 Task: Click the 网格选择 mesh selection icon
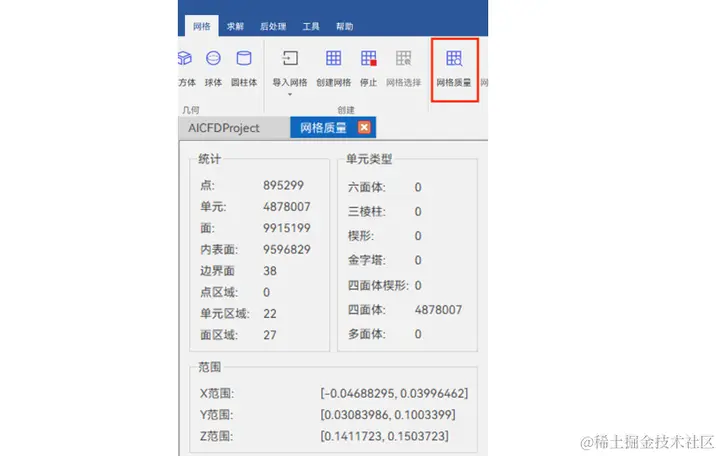[403, 58]
